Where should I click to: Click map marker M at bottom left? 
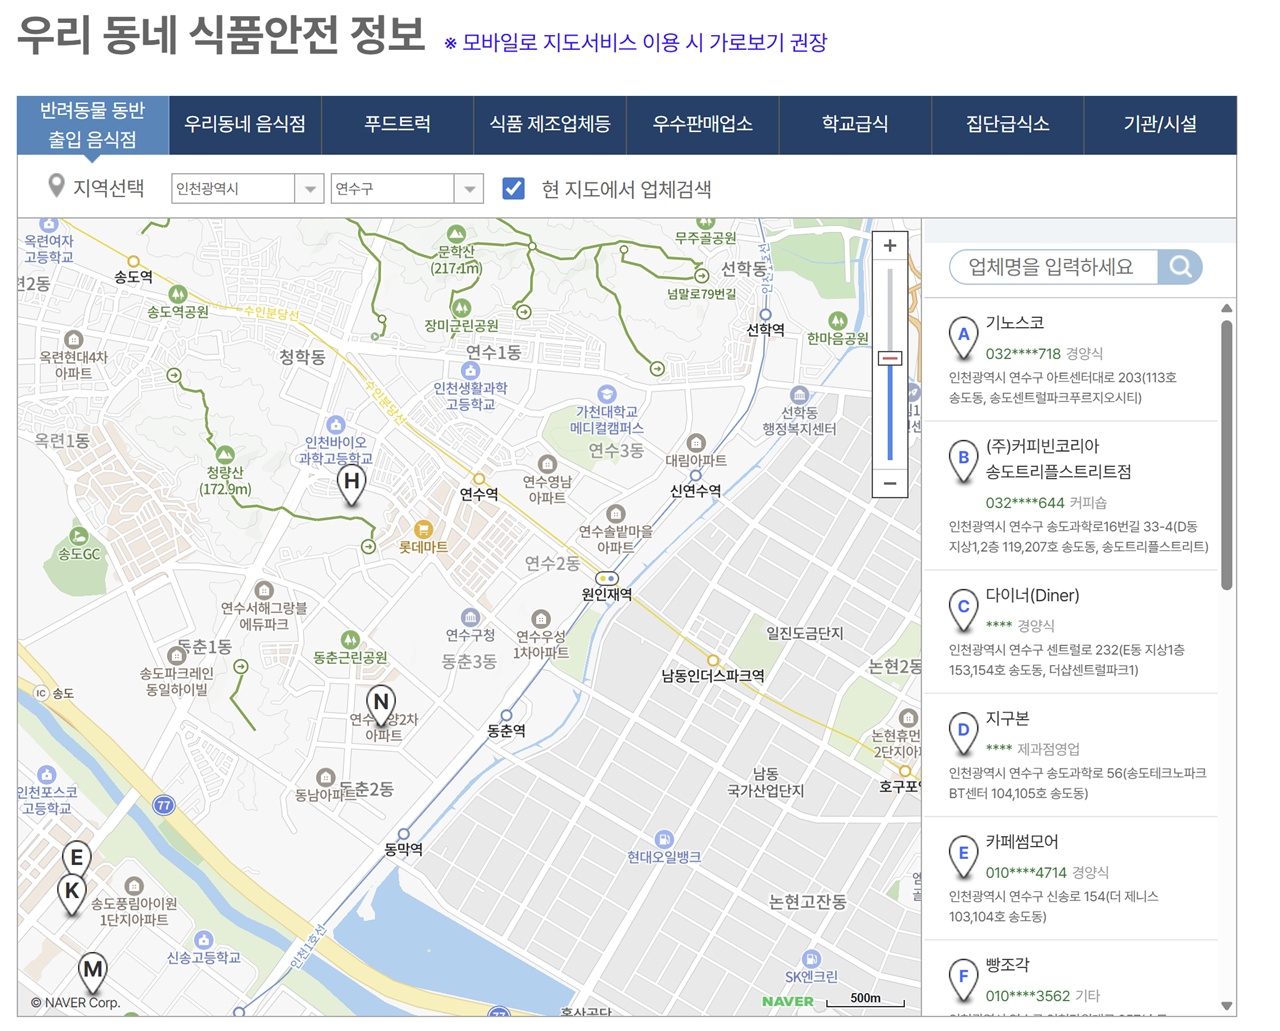click(x=93, y=970)
